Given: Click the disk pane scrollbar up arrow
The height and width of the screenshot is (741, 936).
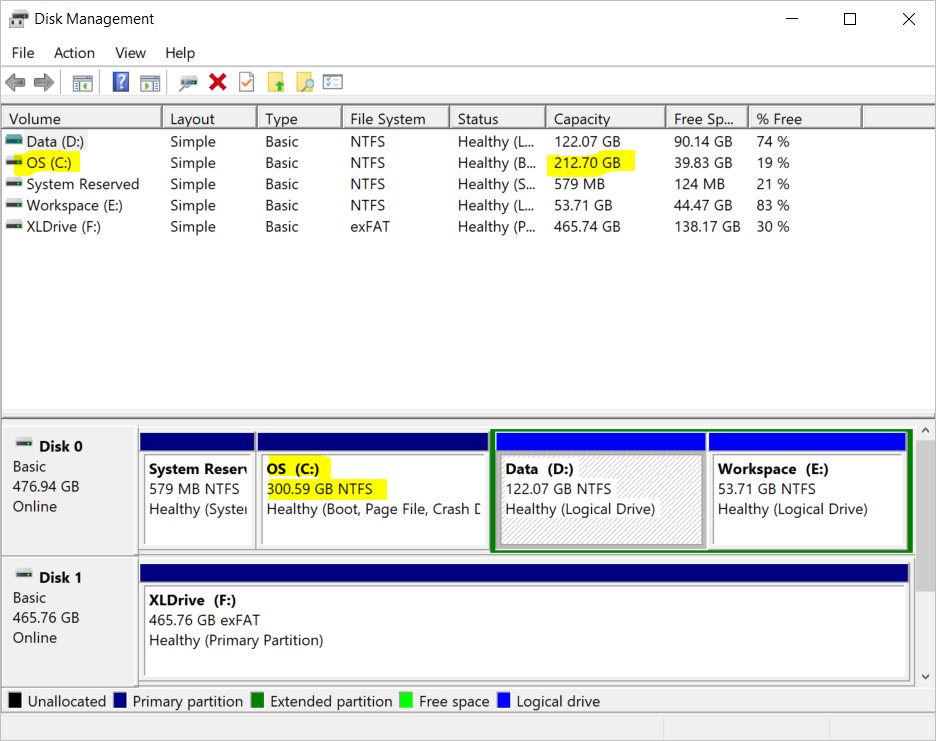Looking at the screenshot, I should 925,431.
